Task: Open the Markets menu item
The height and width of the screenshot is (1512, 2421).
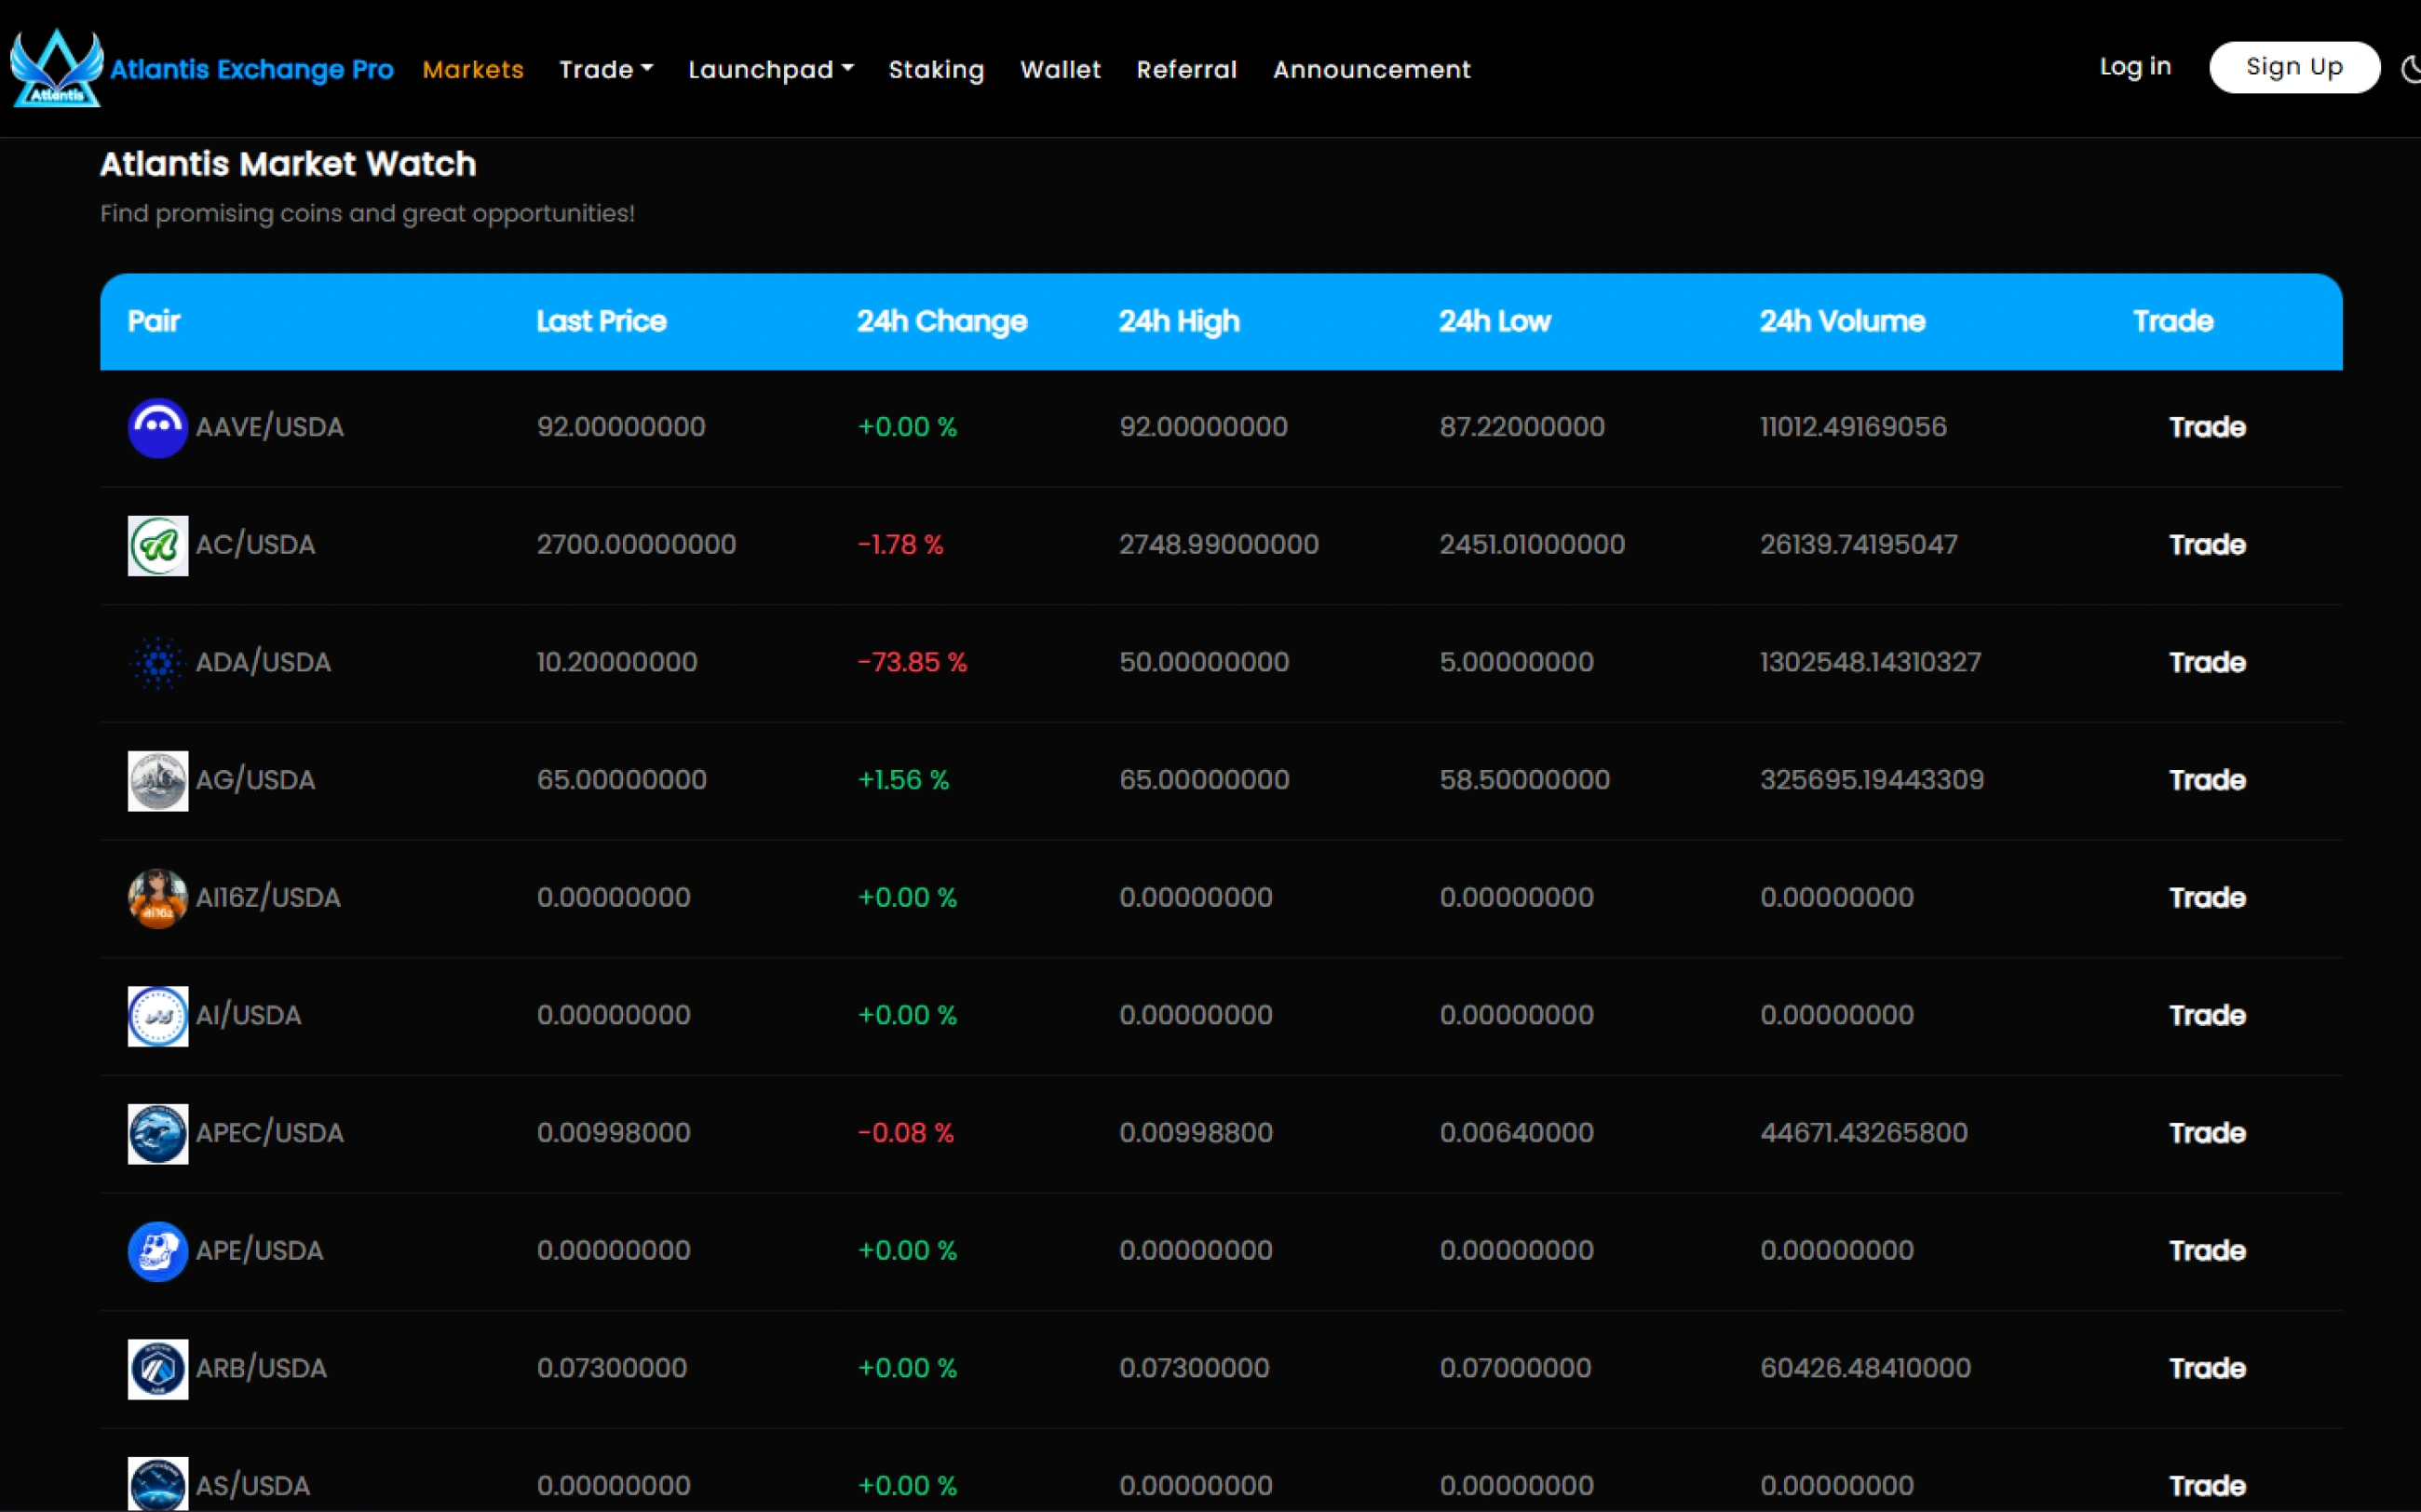Action: 473,69
